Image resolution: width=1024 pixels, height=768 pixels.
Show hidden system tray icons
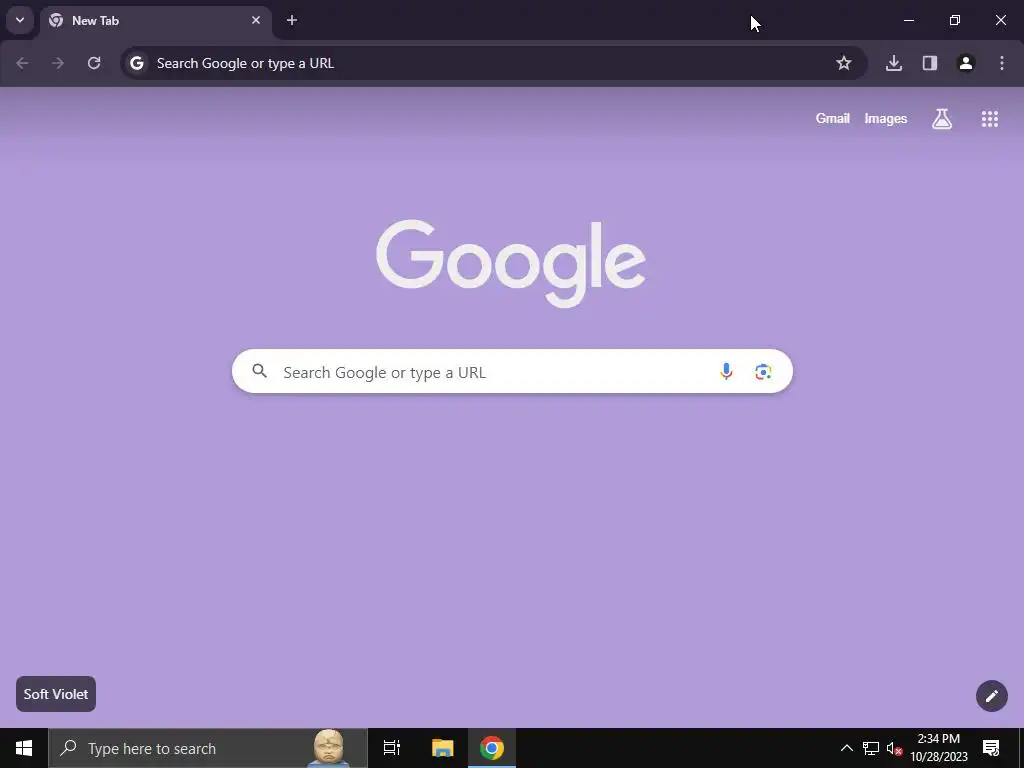(846, 748)
